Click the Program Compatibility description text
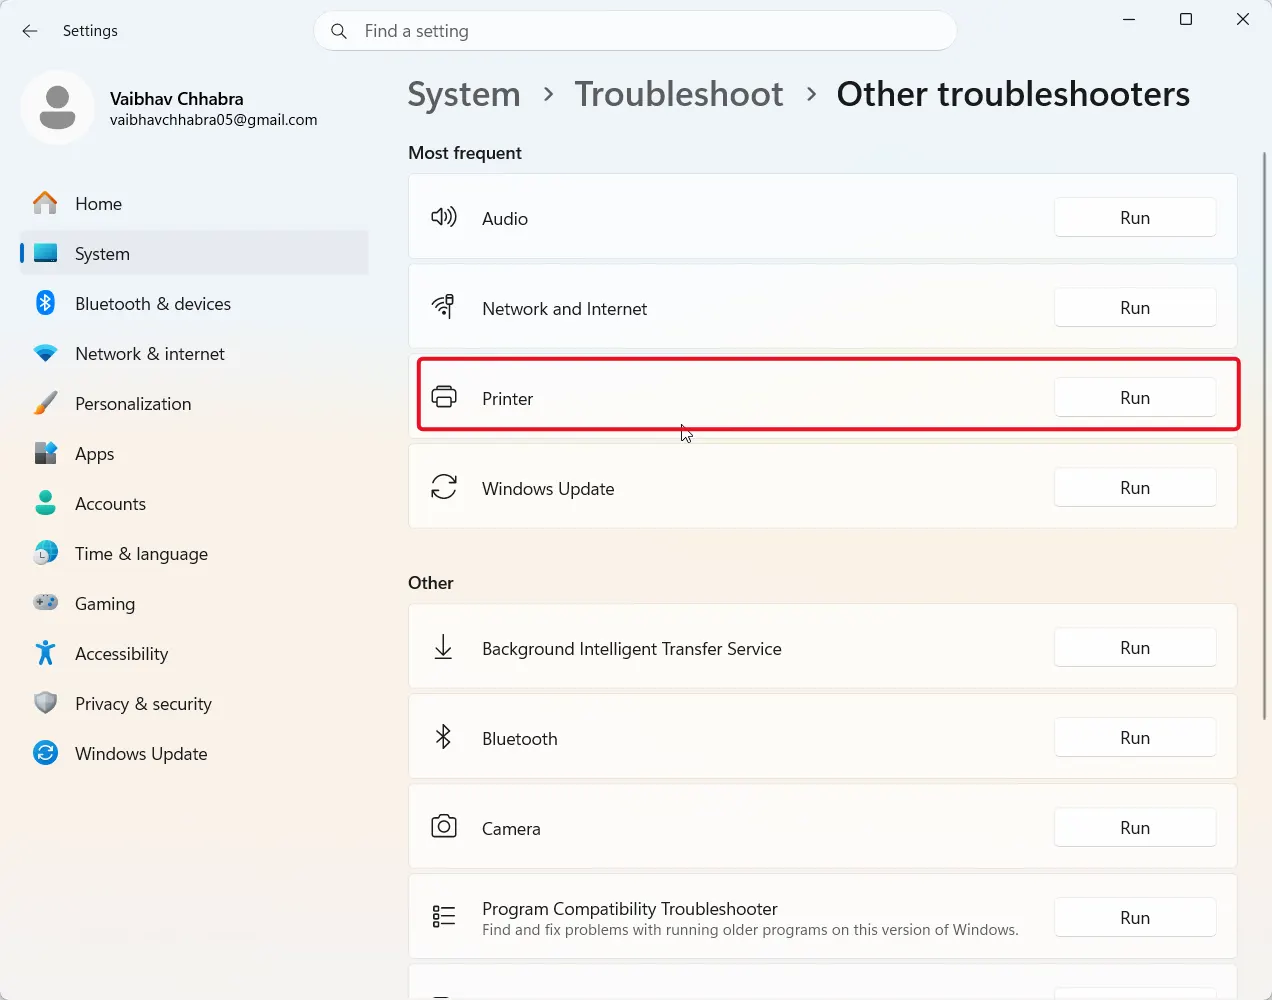This screenshot has width=1272, height=1000. pyautogui.click(x=750, y=930)
